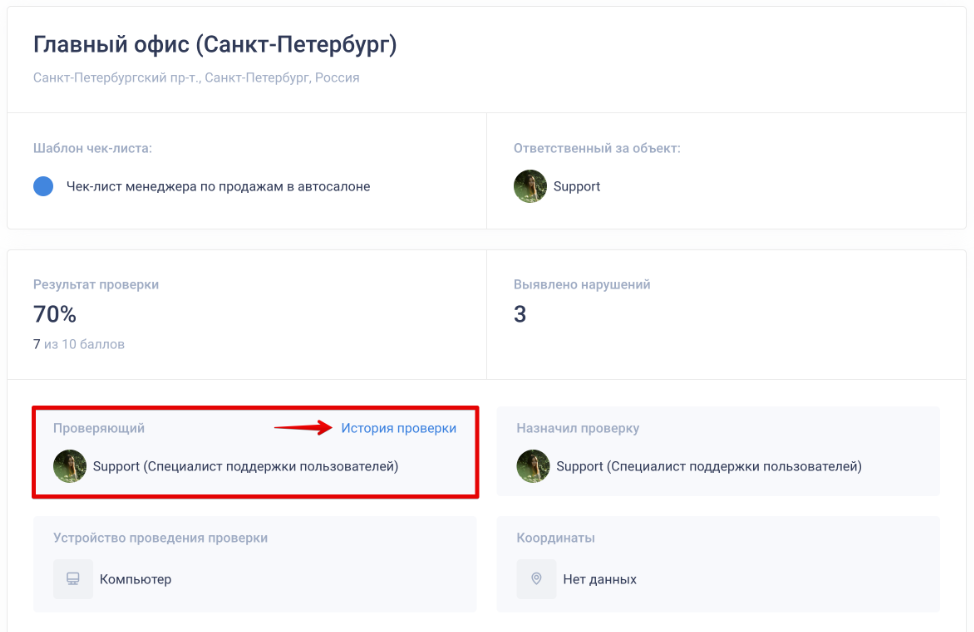Viewport: 974px width, 632px height.
Task: Click the Устройство проведения проверки heading
Action: [x=160, y=538]
